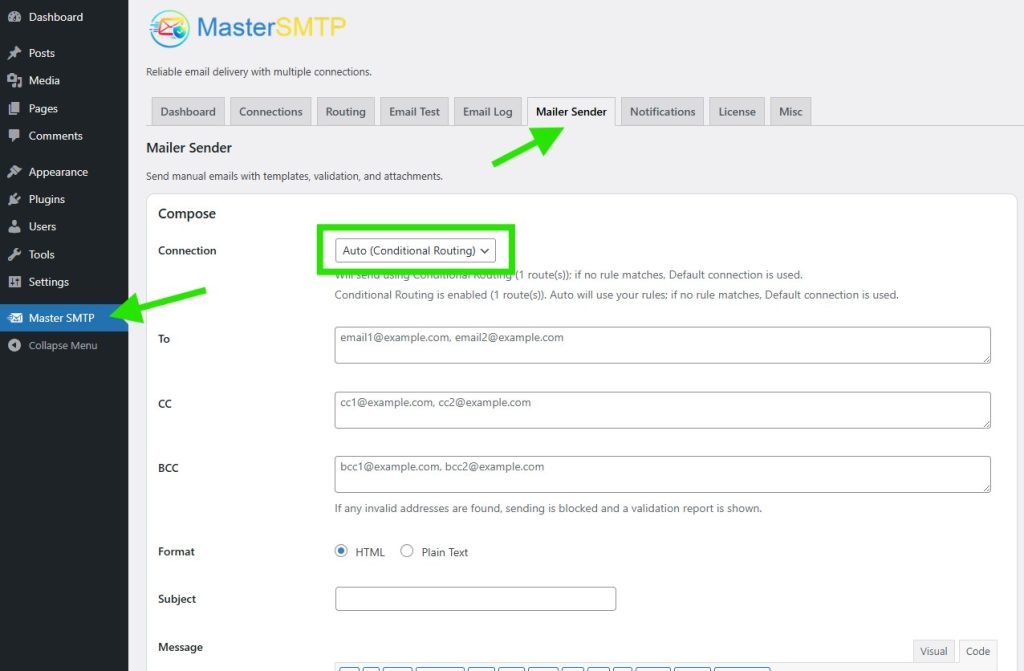
Task: Switch message editor to Visual view
Action: [x=933, y=651]
